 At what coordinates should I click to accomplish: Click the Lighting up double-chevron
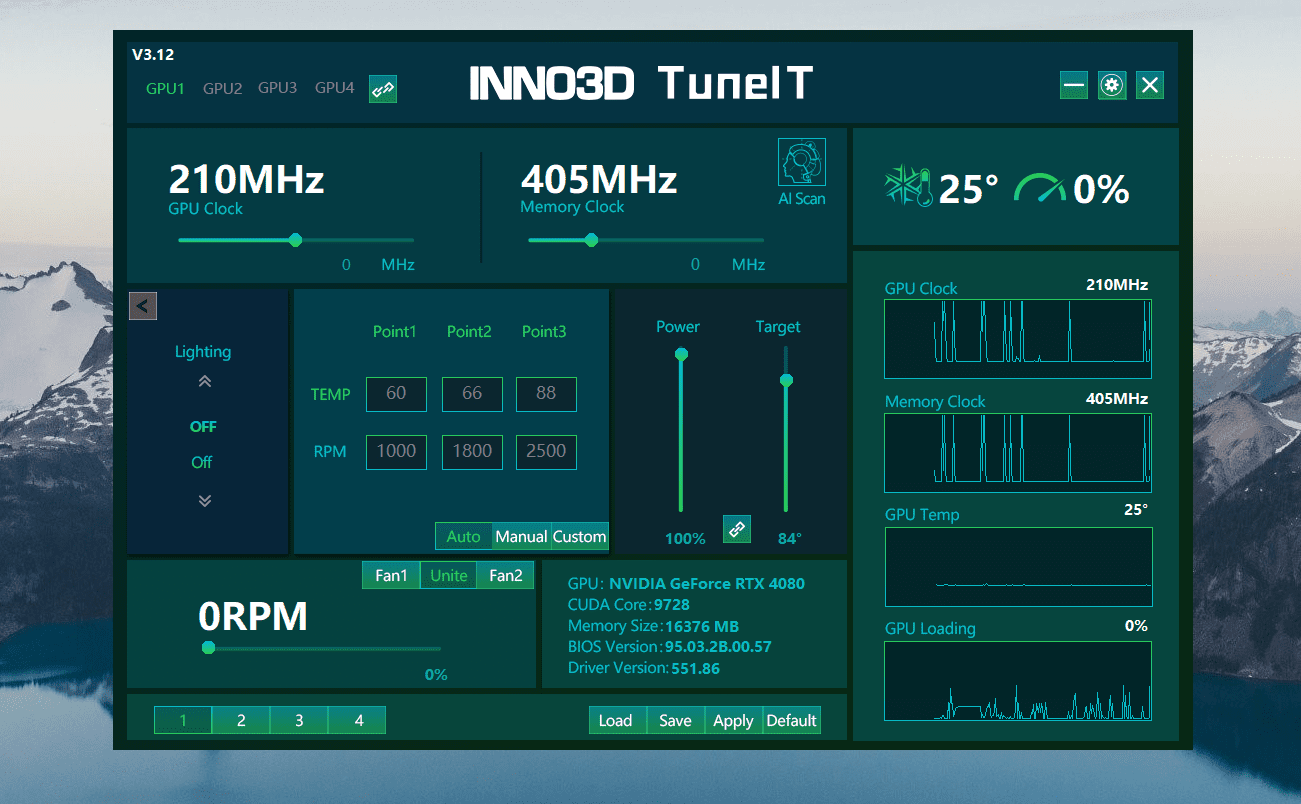pos(205,381)
